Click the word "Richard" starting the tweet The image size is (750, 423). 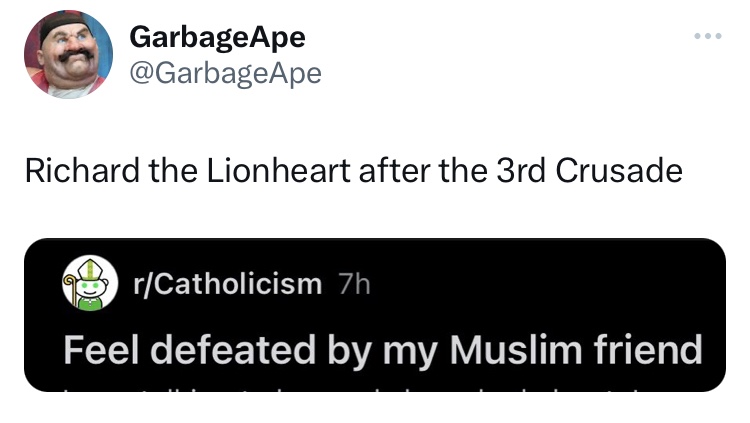pos(82,171)
